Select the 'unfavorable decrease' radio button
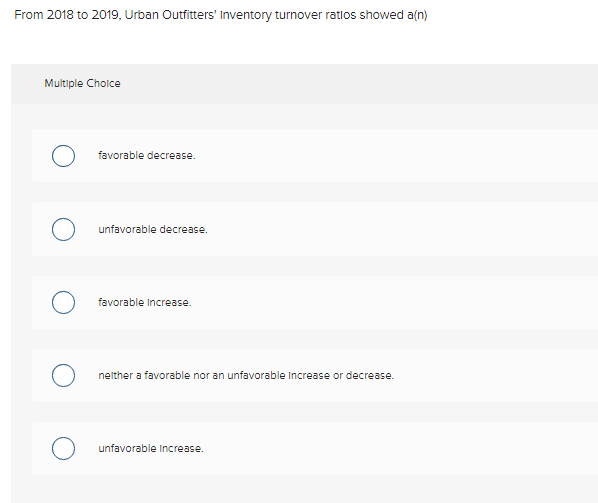598x503 pixels. point(63,229)
